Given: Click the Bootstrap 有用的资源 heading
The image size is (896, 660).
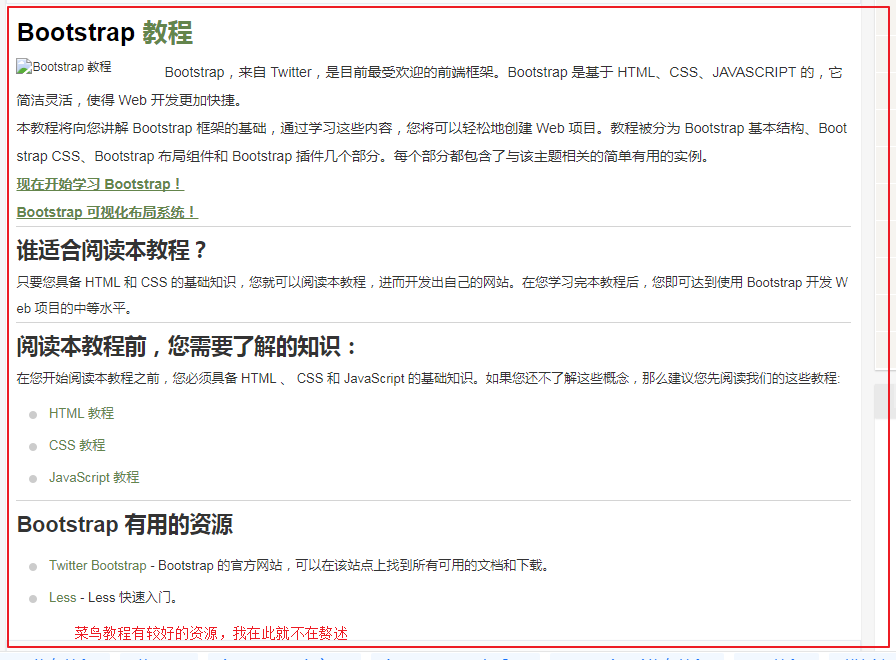Looking at the screenshot, I should [x=125, y=524].
